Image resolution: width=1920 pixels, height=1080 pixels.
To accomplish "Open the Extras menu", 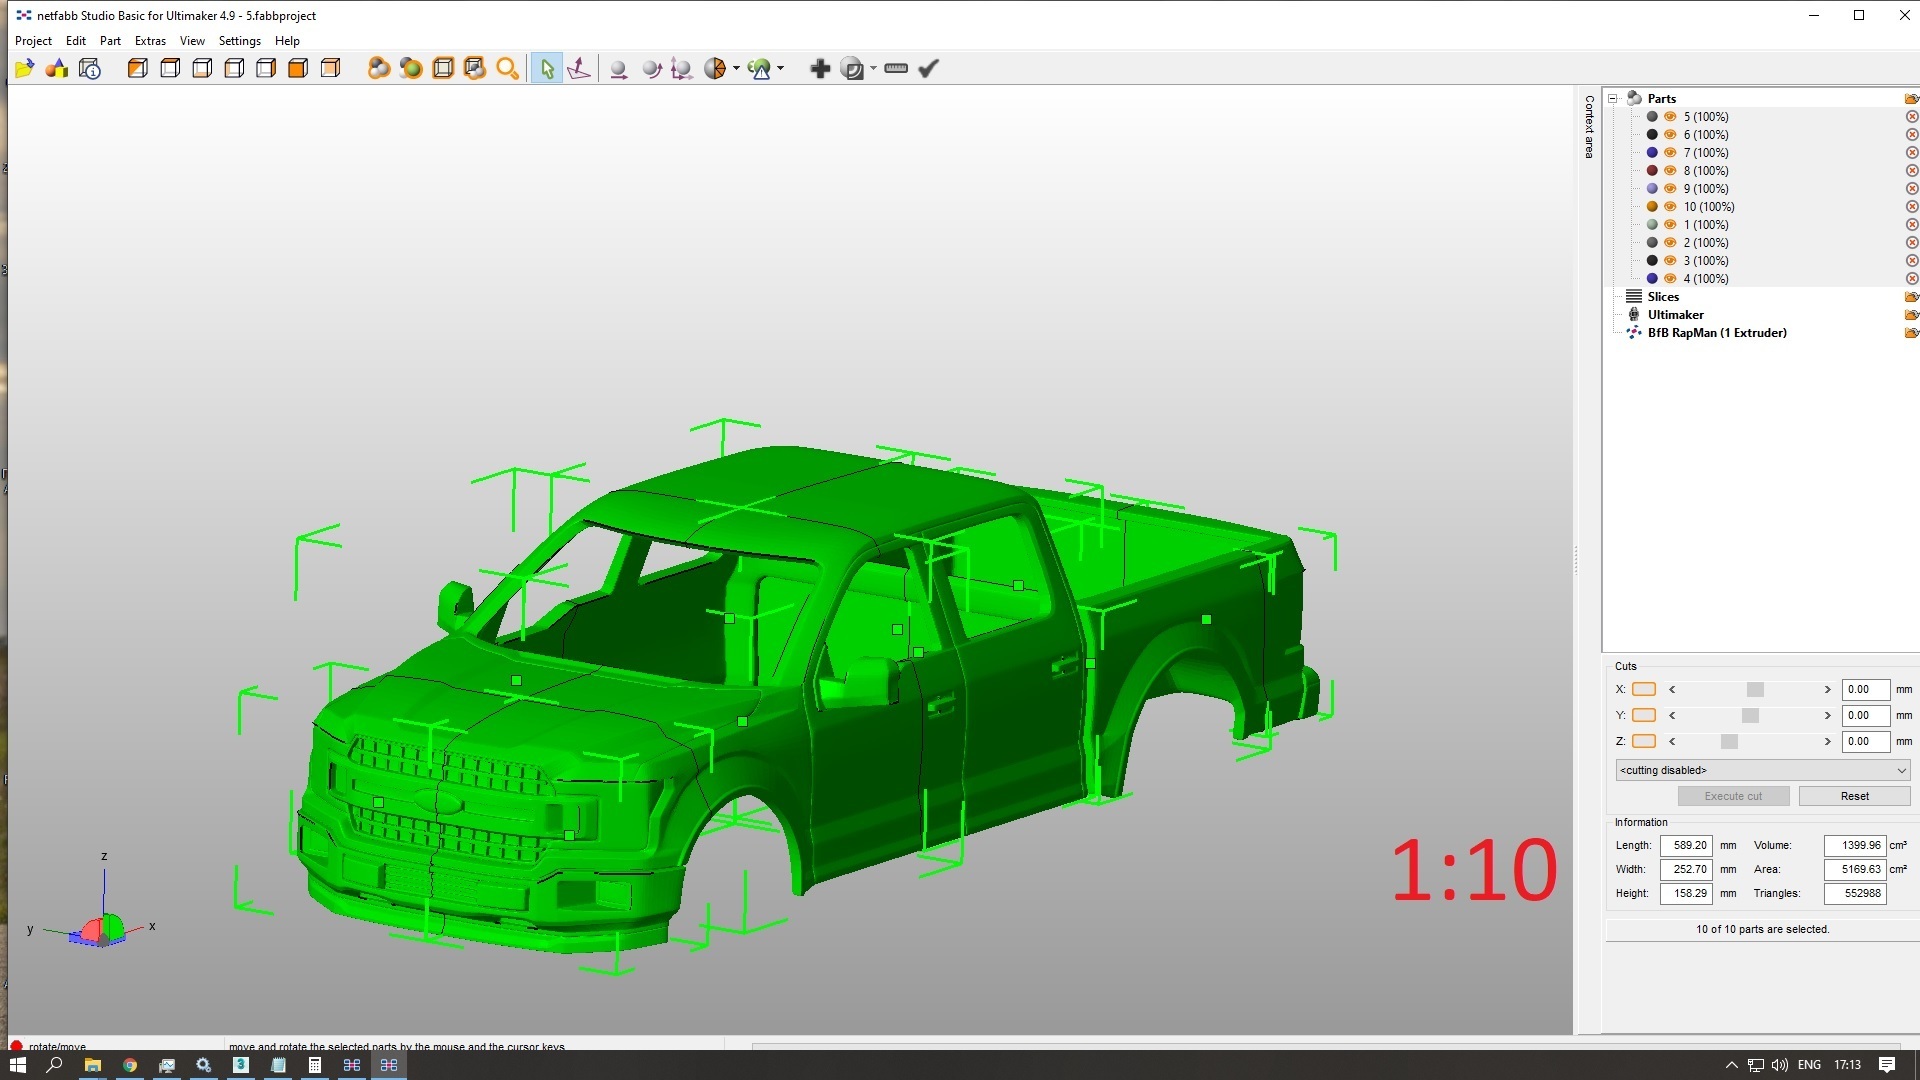I will pyautogui.click(x=150, y=41).
